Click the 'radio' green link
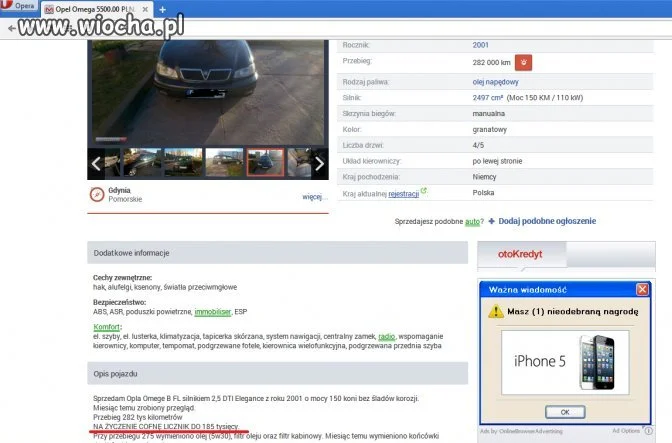The height and width of the screenshot is (443, 672). click(387, 336)
